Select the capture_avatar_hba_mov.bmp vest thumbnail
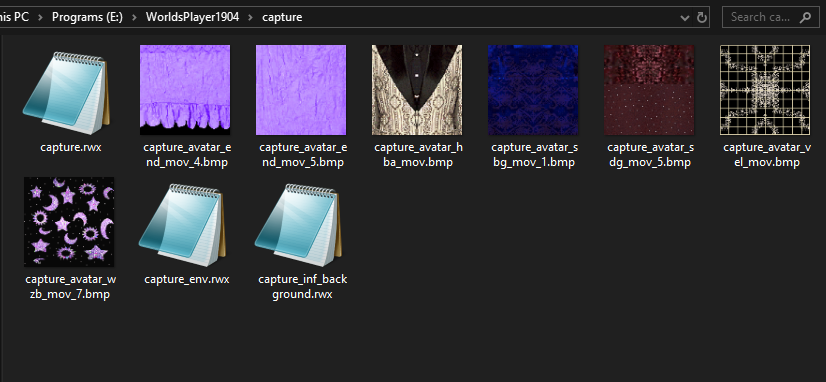 click(417, 90)
